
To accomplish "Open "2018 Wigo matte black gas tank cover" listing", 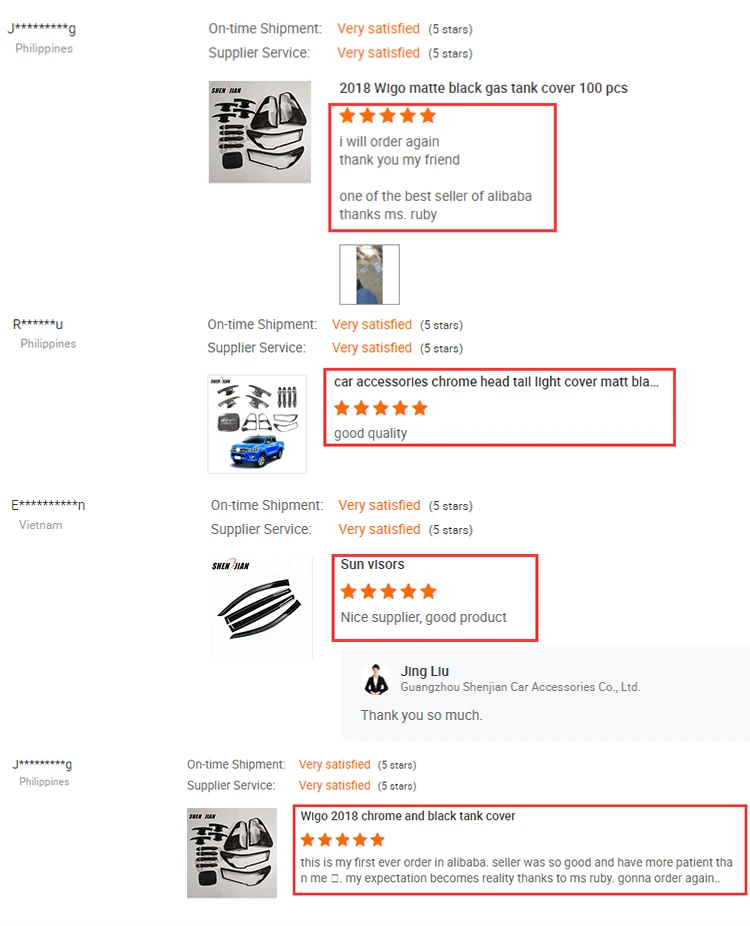I will (483, 88).
